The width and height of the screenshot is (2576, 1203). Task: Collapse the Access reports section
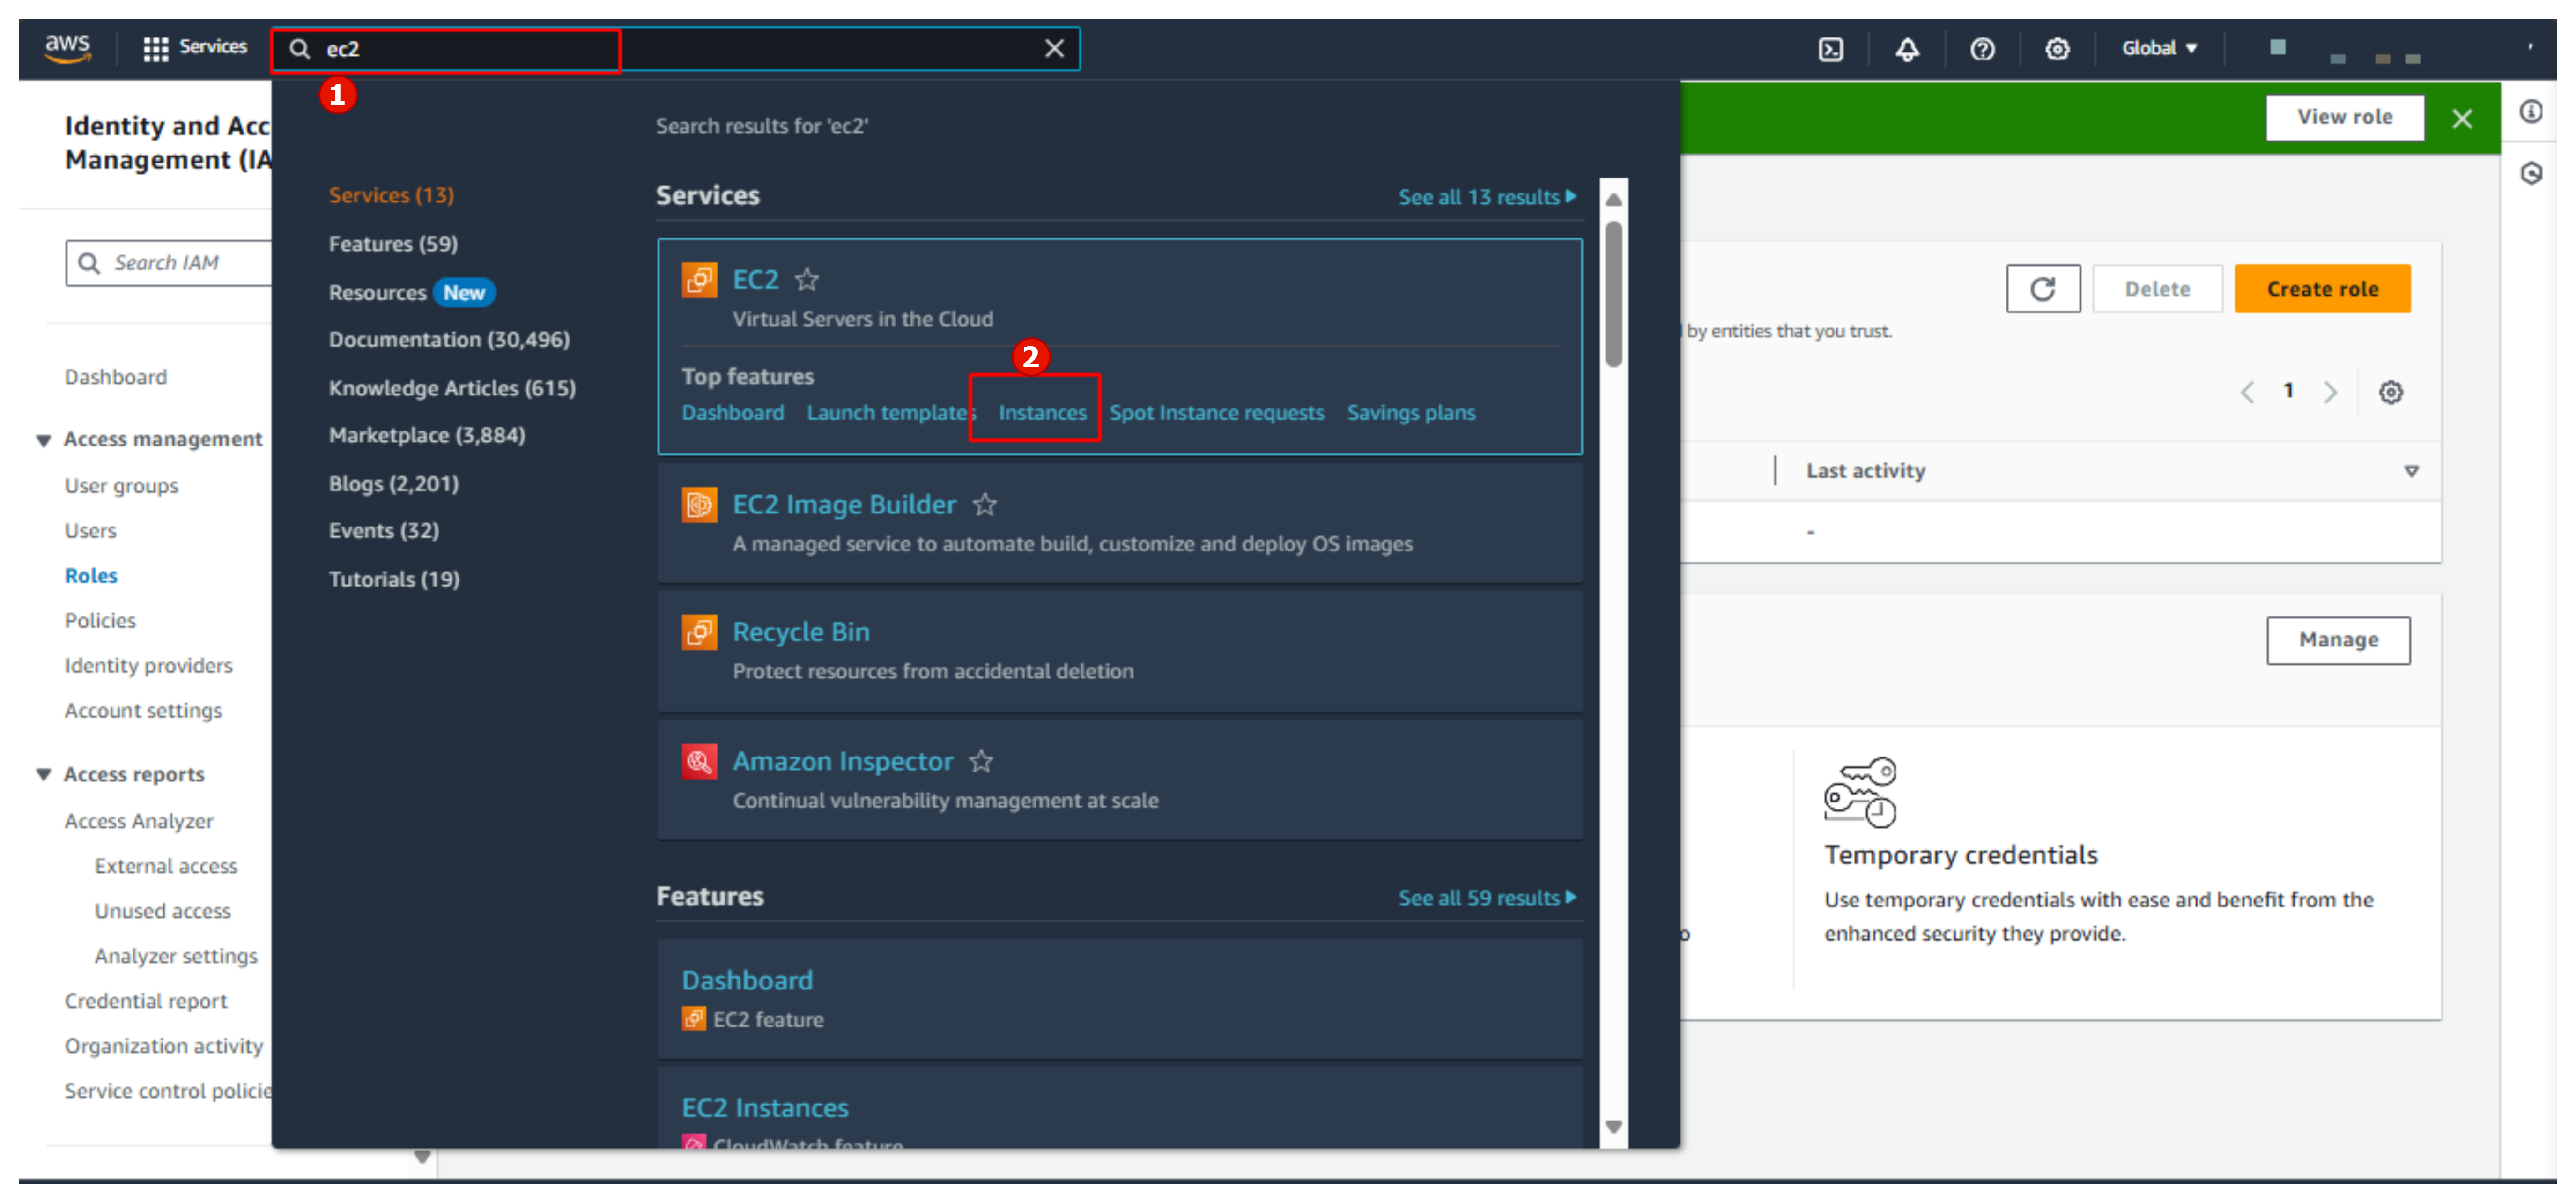click(43, 775)
